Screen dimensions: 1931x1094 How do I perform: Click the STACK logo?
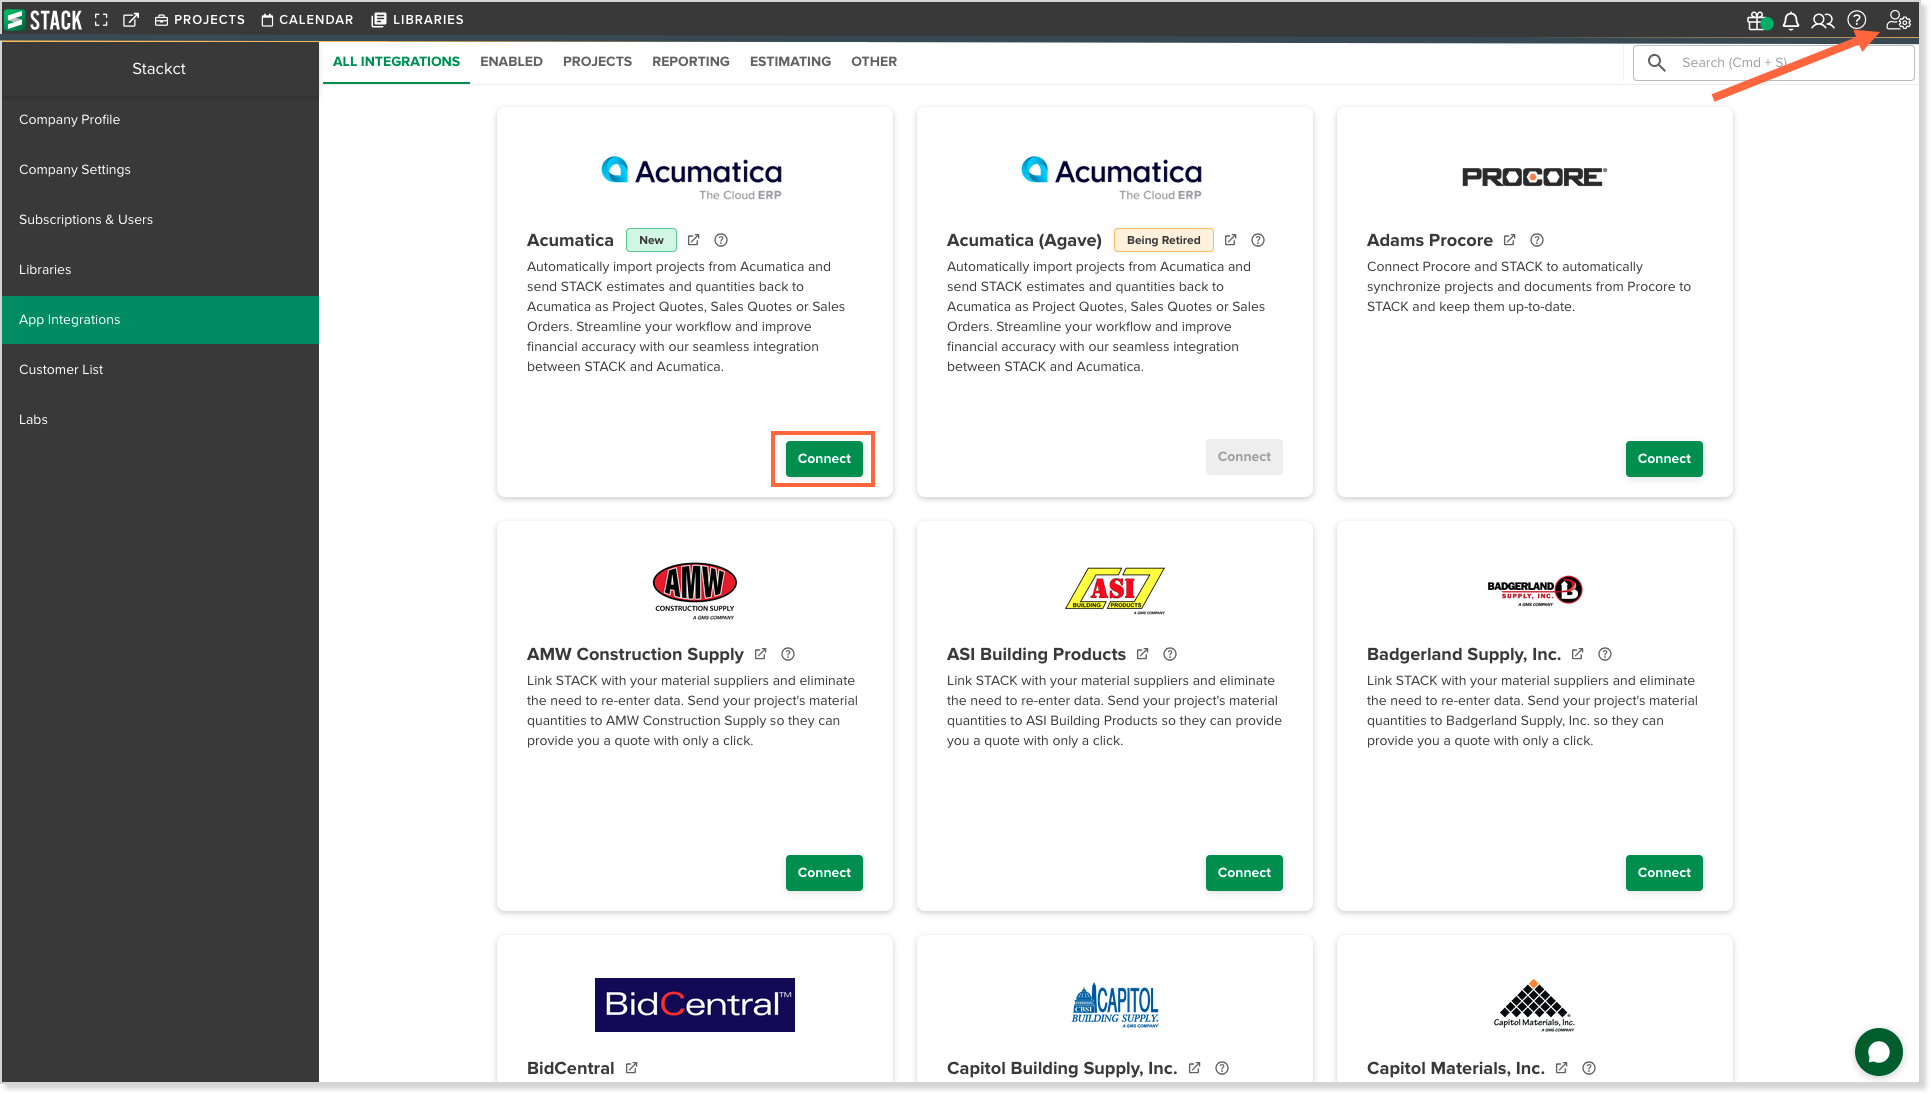tap(44, 19)
